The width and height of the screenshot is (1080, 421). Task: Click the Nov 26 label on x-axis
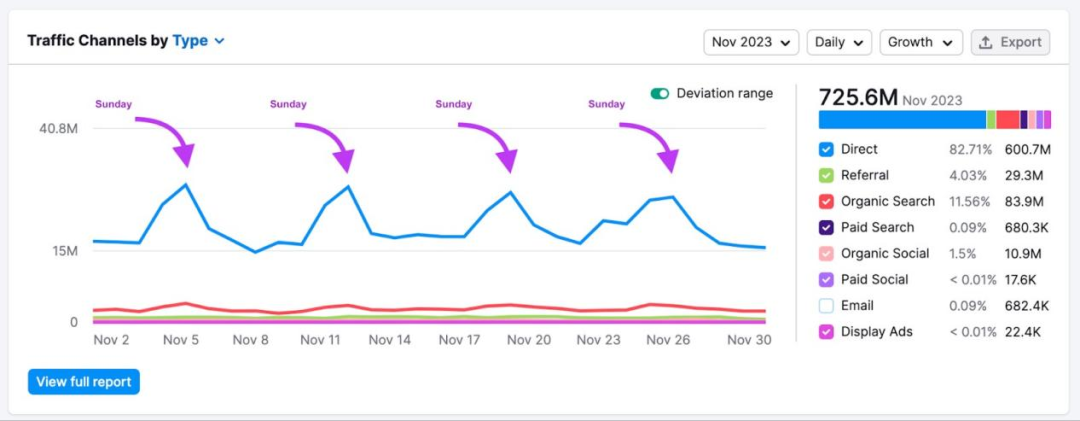coord(668,340)
